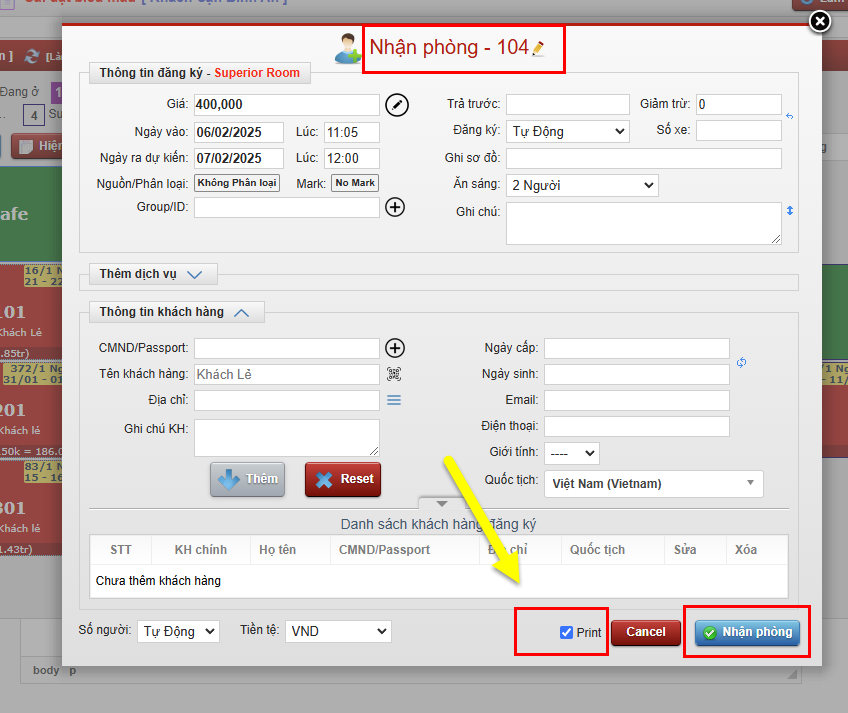848x713 pixels.
Task: Toggle the Không Phân loại source tag
Action: [237, 183]
